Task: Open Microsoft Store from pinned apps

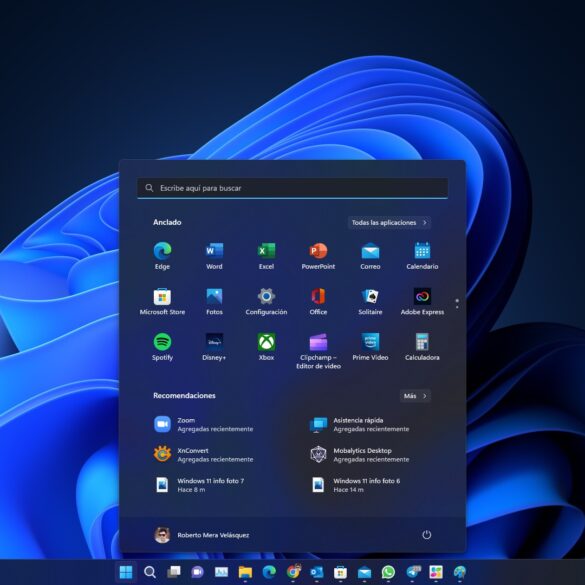Action: click(162, 301)
